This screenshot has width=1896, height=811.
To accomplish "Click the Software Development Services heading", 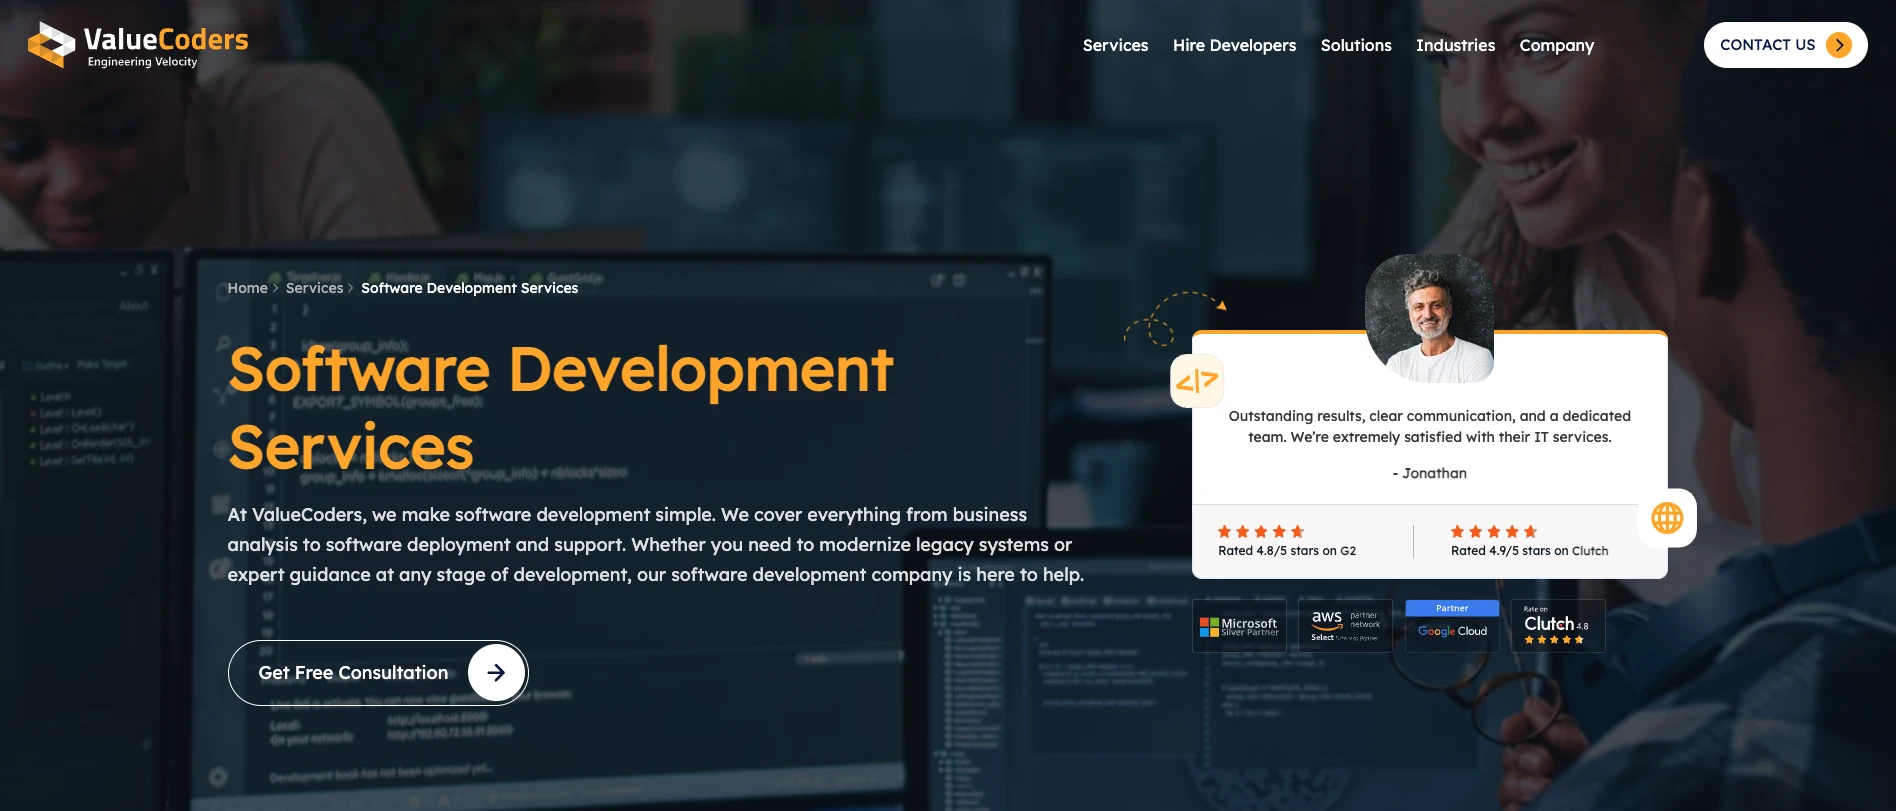I will tap(560, 408).
